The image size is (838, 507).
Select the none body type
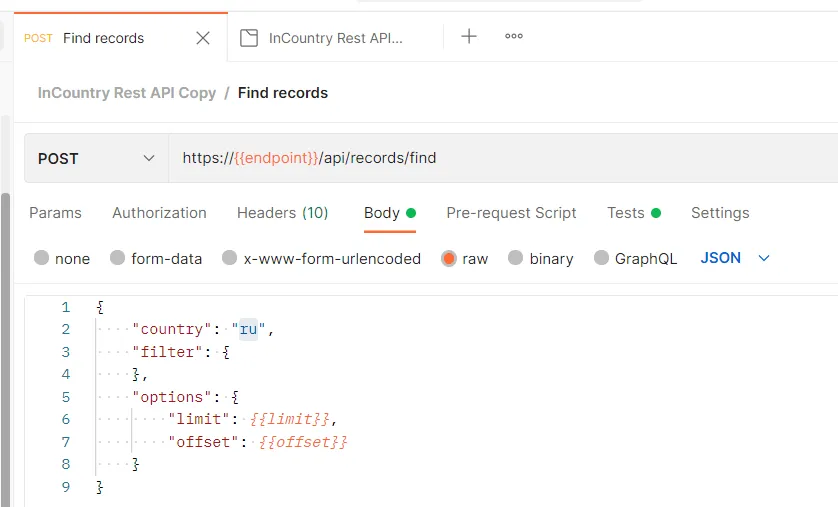pyautogui.click(x=42, y=258)
